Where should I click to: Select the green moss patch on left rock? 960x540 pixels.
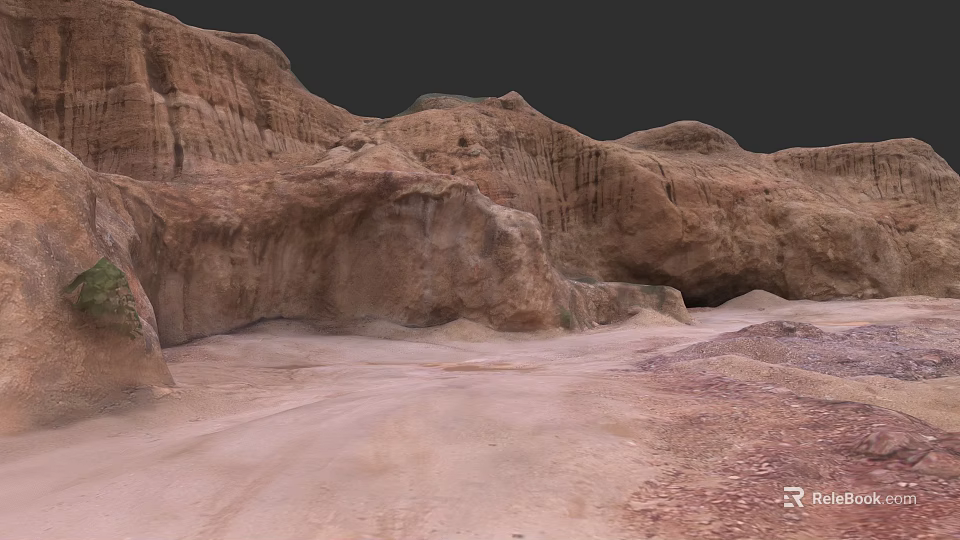tap(105, 297)
